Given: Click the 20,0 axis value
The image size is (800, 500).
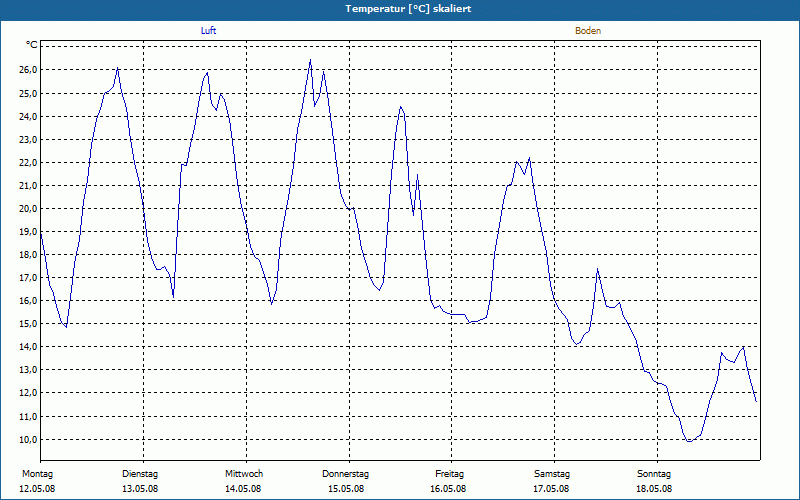Looking at the screenshot, I should pos(28,208).
